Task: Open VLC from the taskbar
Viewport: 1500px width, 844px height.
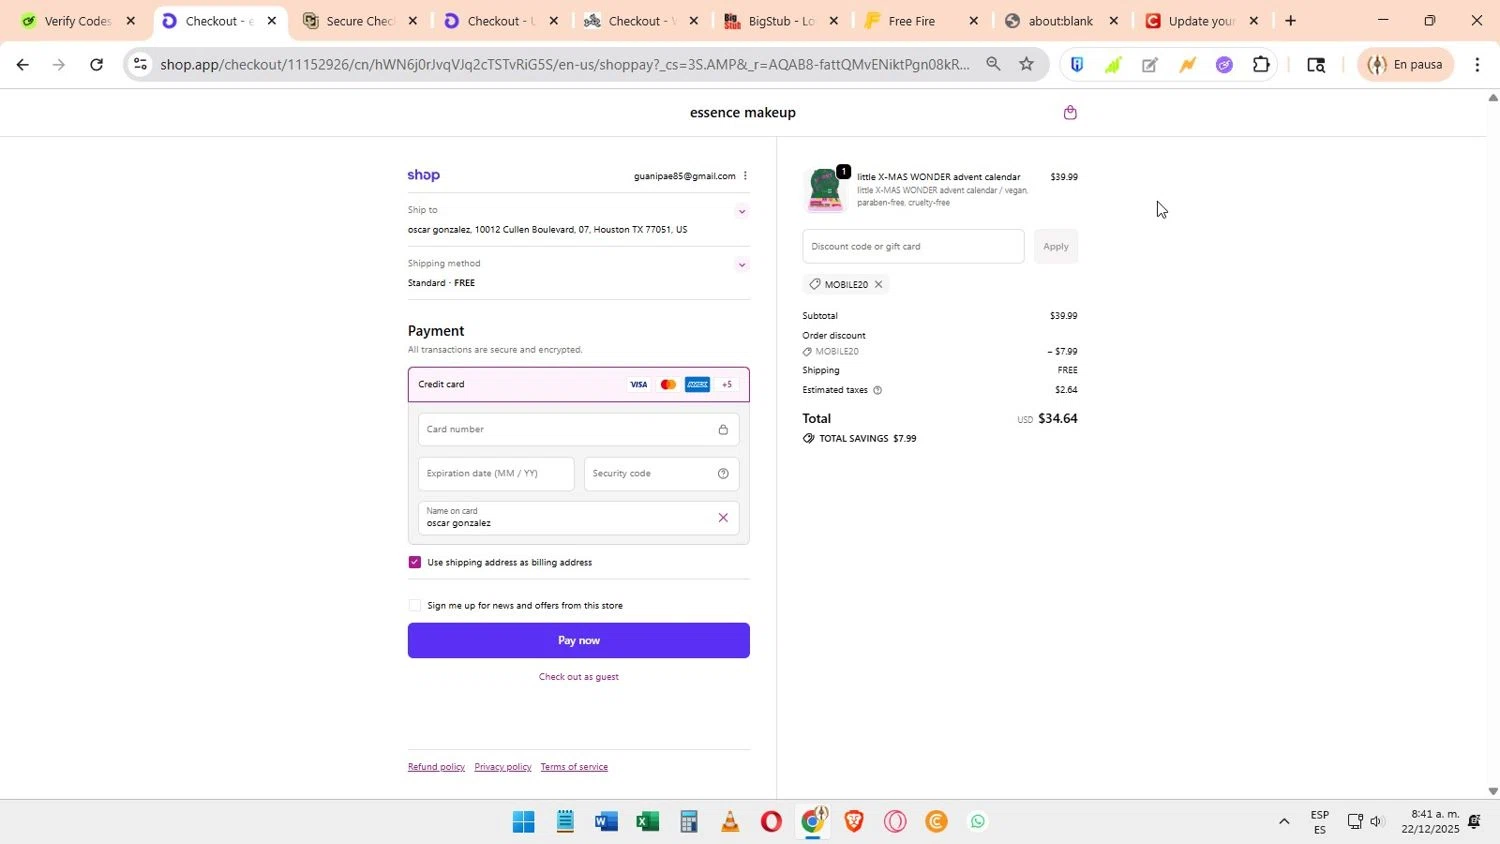Action: [x=730, y=822]
